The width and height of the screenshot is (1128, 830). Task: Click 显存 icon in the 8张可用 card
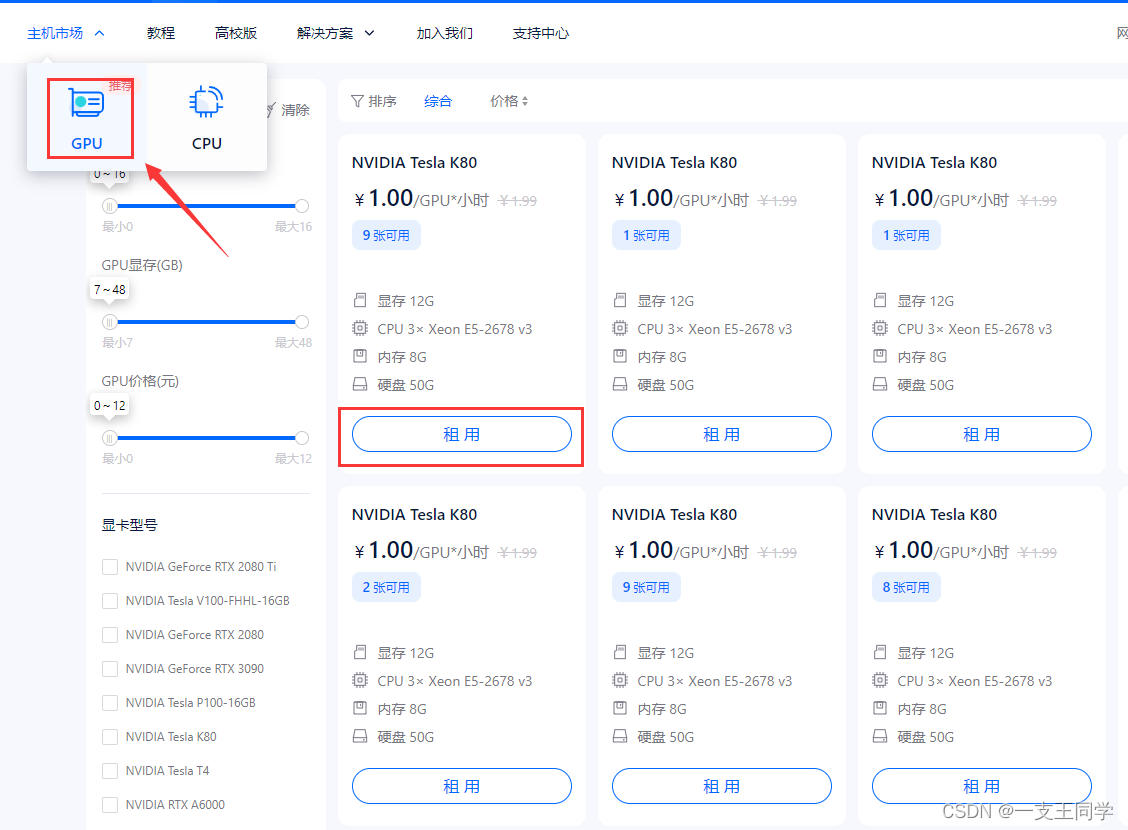(880, 652)
